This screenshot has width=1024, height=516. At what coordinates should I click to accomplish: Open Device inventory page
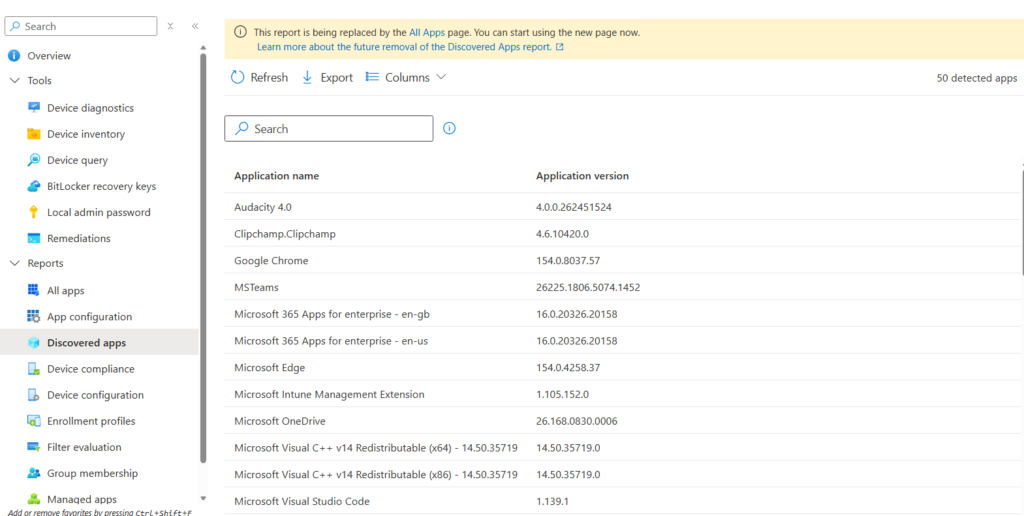coord(86,134)
